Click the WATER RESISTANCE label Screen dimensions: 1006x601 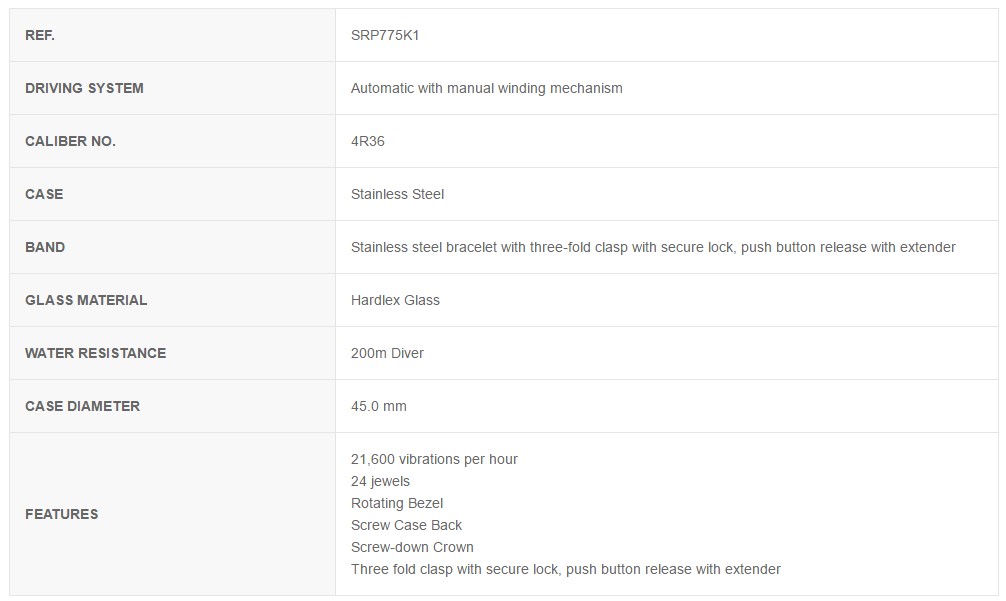pos(96,353)
